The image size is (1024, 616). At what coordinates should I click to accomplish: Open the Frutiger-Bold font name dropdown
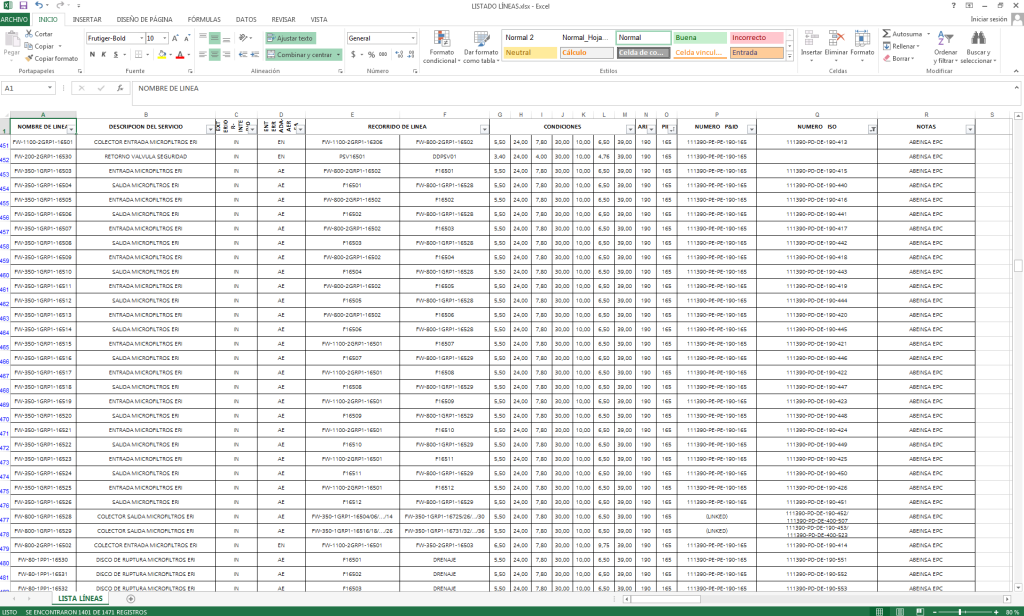pyautogui.click(x=138, y=38)
